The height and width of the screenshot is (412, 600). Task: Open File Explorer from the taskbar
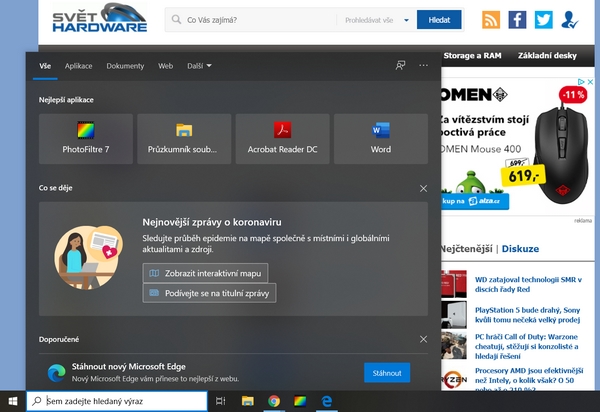tap(248, 401)
